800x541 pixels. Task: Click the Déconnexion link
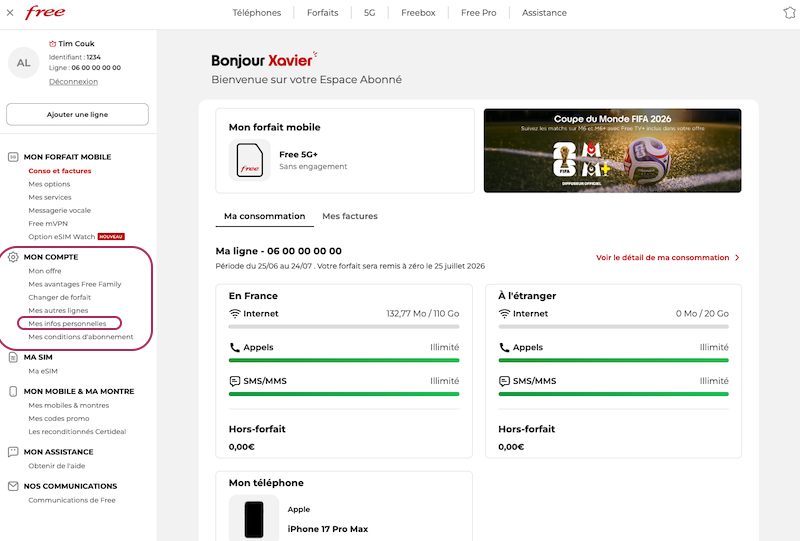73,82
